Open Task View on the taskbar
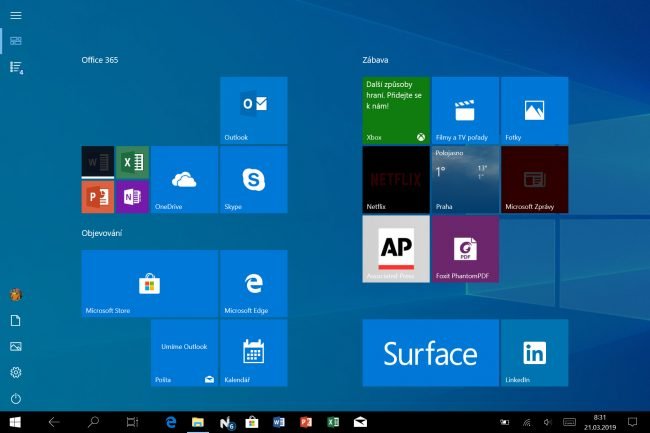650x433 pixels. 132,422
